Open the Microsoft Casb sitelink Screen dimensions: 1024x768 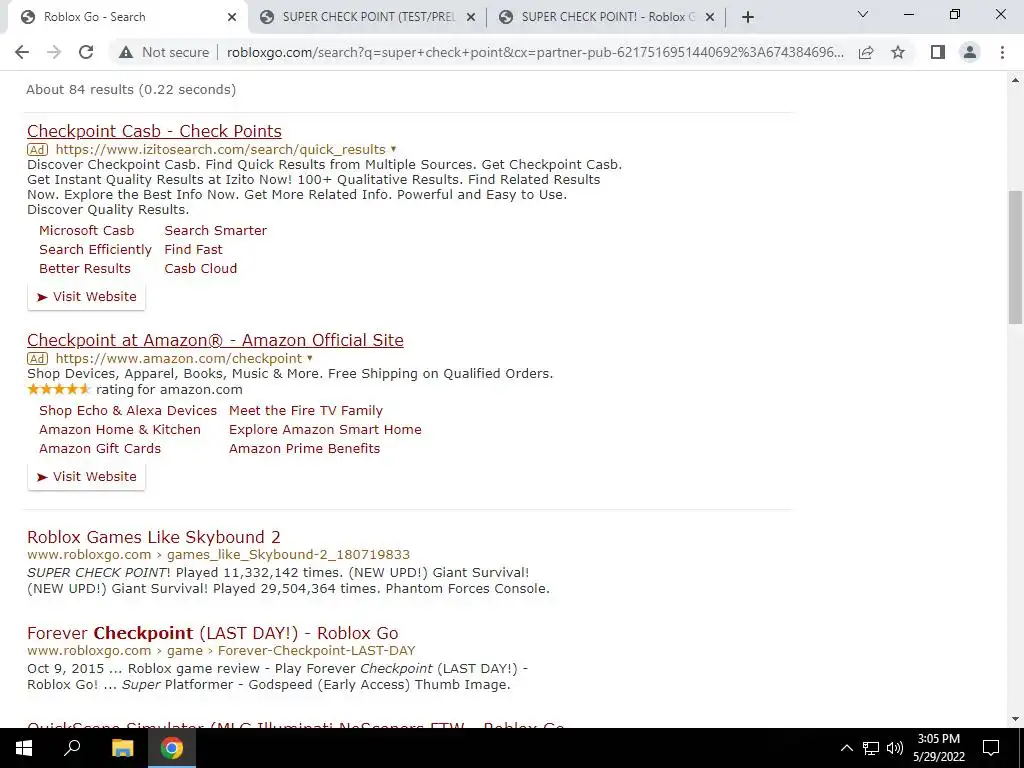[x=86, y=231]
